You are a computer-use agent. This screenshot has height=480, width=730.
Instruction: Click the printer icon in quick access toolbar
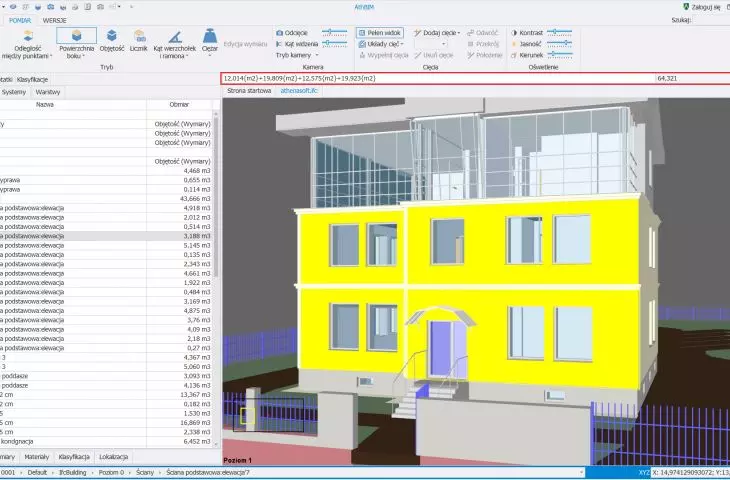pos(75,7)
